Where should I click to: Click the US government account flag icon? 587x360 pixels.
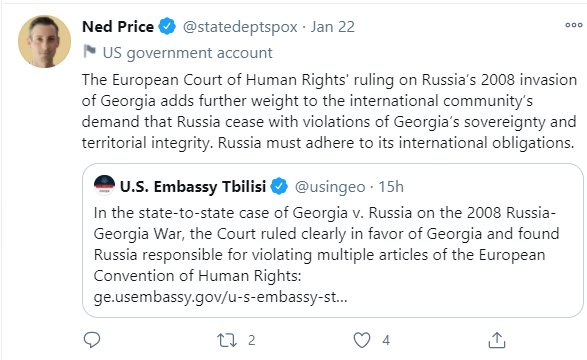(90, 51)
